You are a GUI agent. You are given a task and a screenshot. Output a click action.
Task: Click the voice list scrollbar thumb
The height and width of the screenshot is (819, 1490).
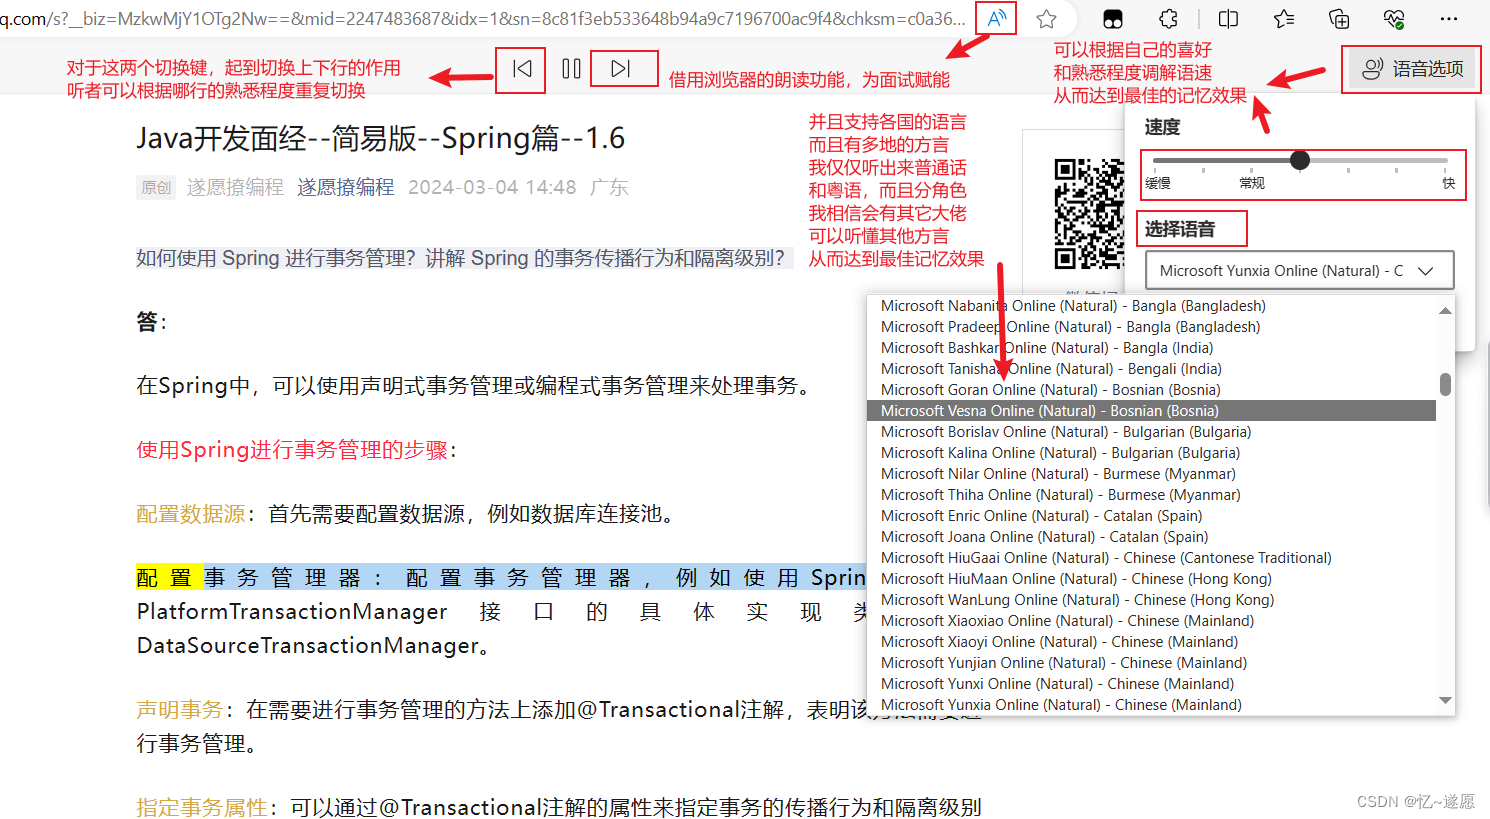[1445, 384]
